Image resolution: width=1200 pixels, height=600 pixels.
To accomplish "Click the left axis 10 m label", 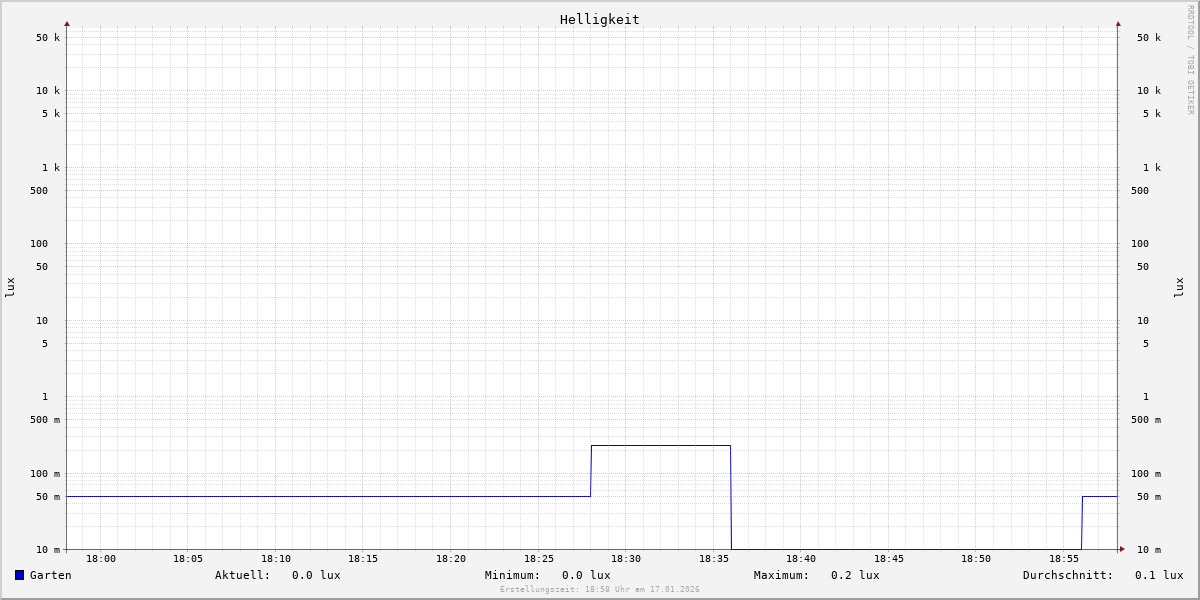I will click(48, 550).
